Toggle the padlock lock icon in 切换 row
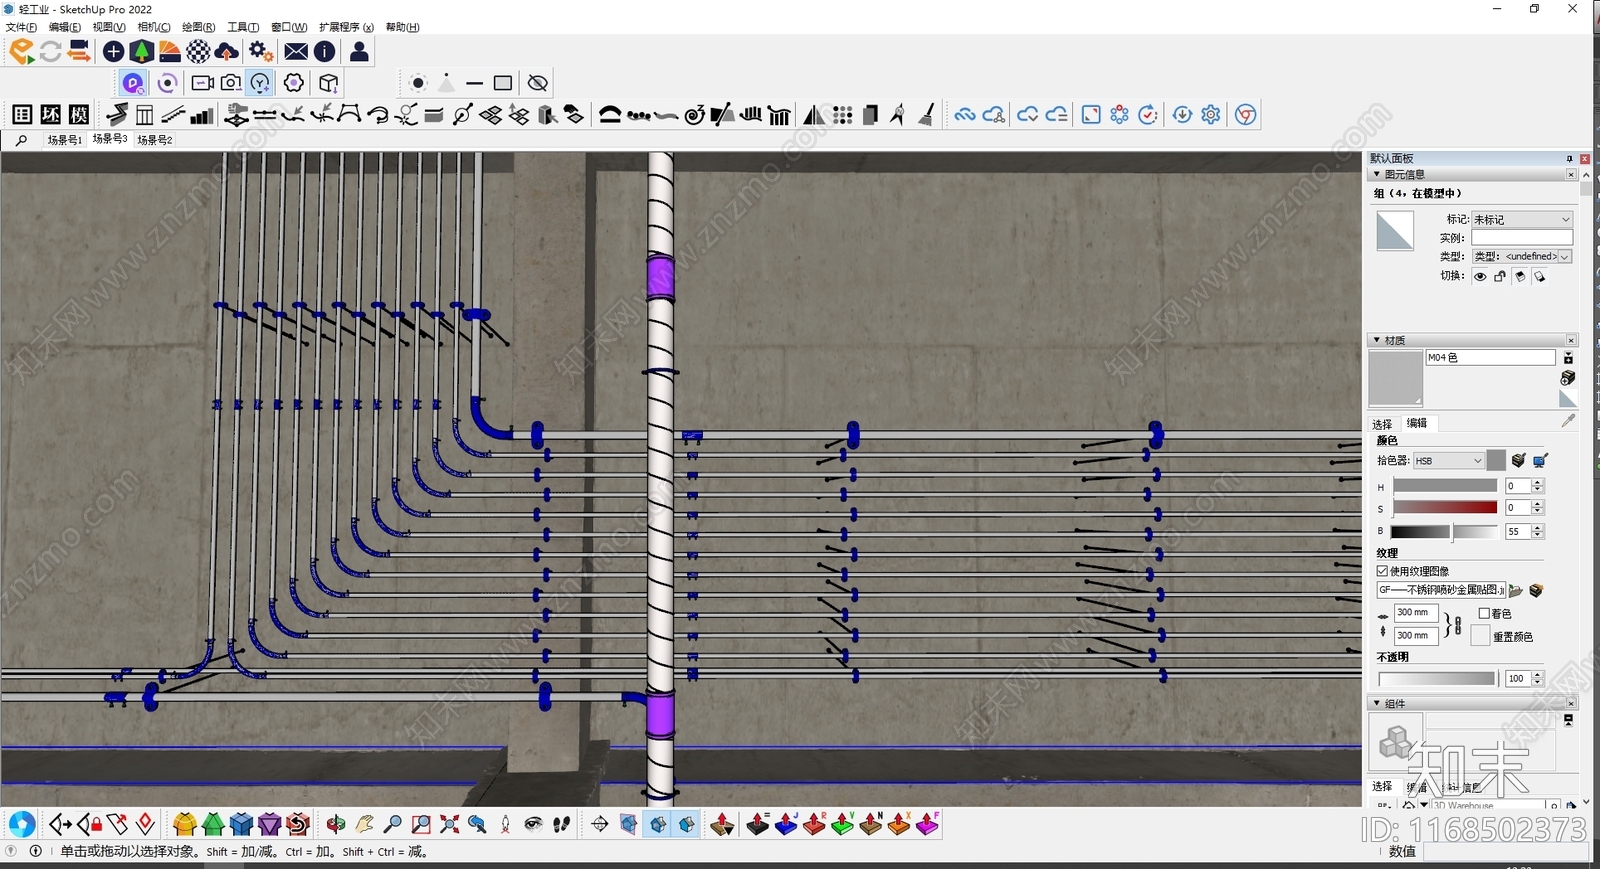Viewport: 1600px width, 869px height. click(x=1500, y=277)
